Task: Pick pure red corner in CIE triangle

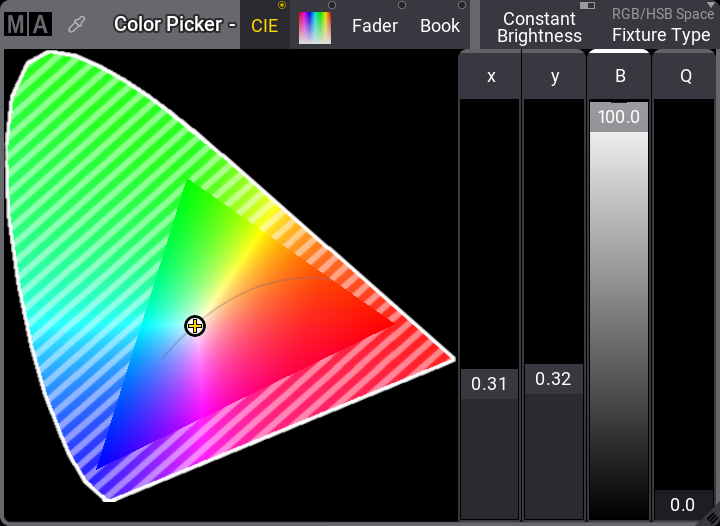Action: point(393,325)
